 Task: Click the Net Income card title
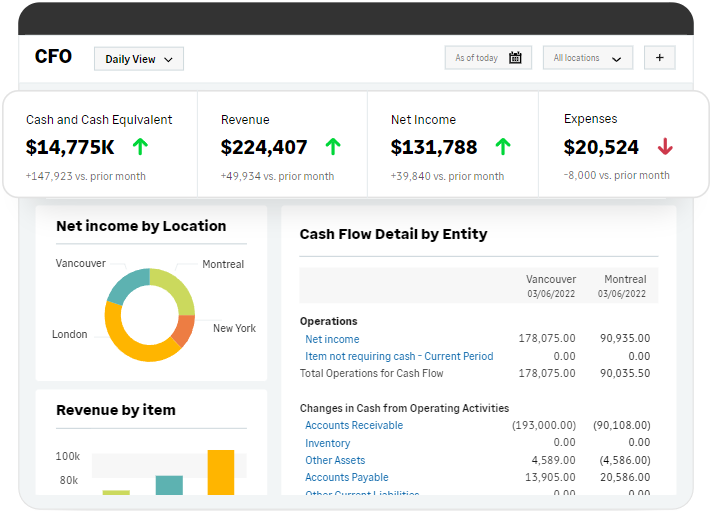[x=424, y=120]
